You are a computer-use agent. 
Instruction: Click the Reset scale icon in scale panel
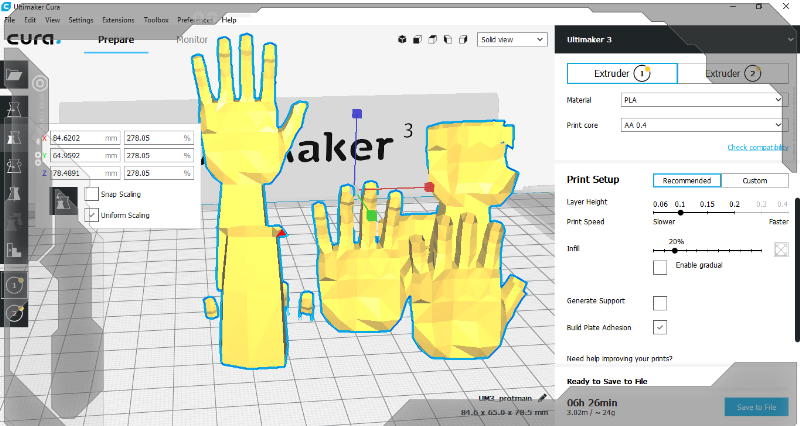(63, 201)
